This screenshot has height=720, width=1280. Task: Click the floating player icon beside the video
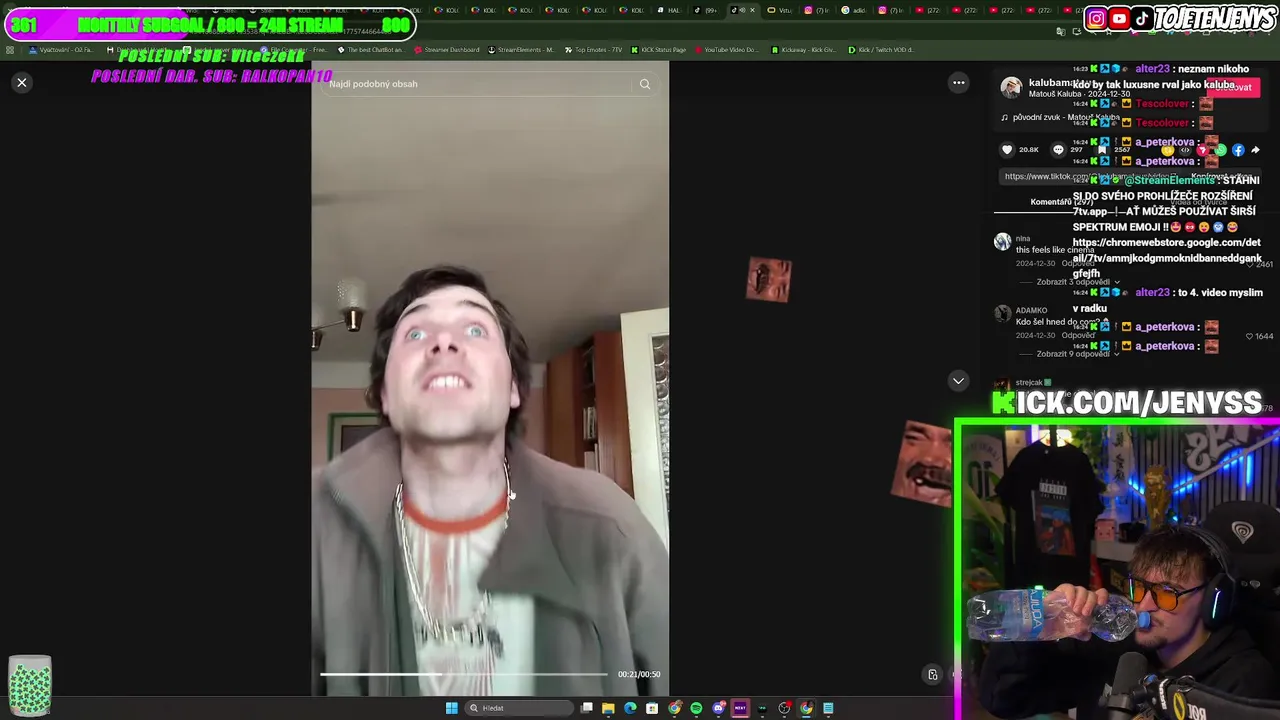932,674
